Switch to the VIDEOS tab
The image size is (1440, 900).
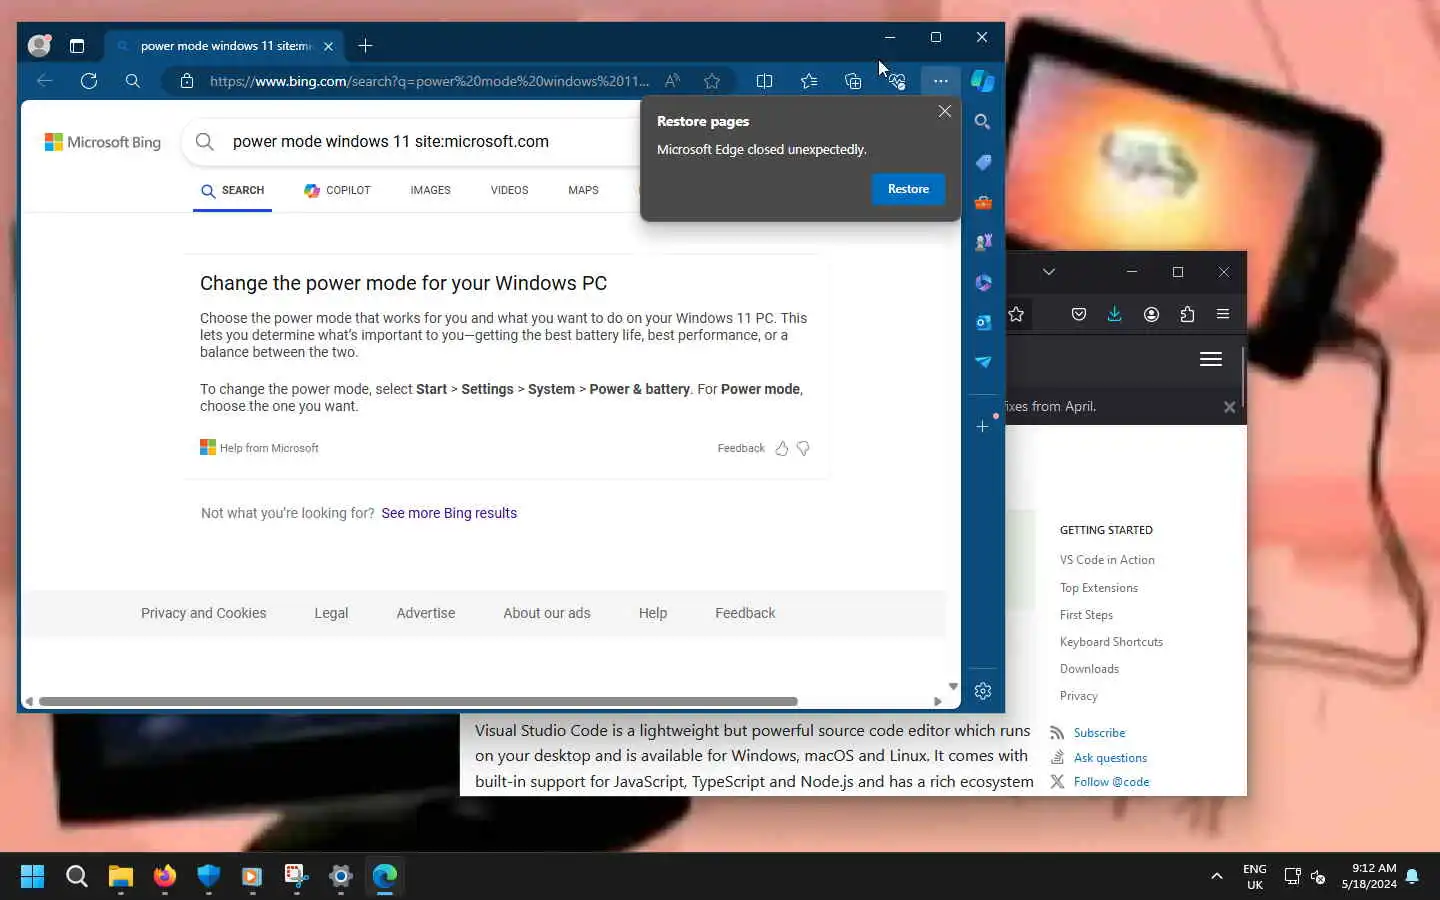(x=509, y=190)
